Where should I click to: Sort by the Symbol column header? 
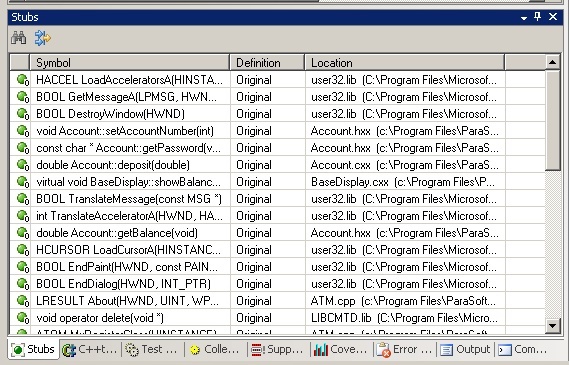point(130,63)
